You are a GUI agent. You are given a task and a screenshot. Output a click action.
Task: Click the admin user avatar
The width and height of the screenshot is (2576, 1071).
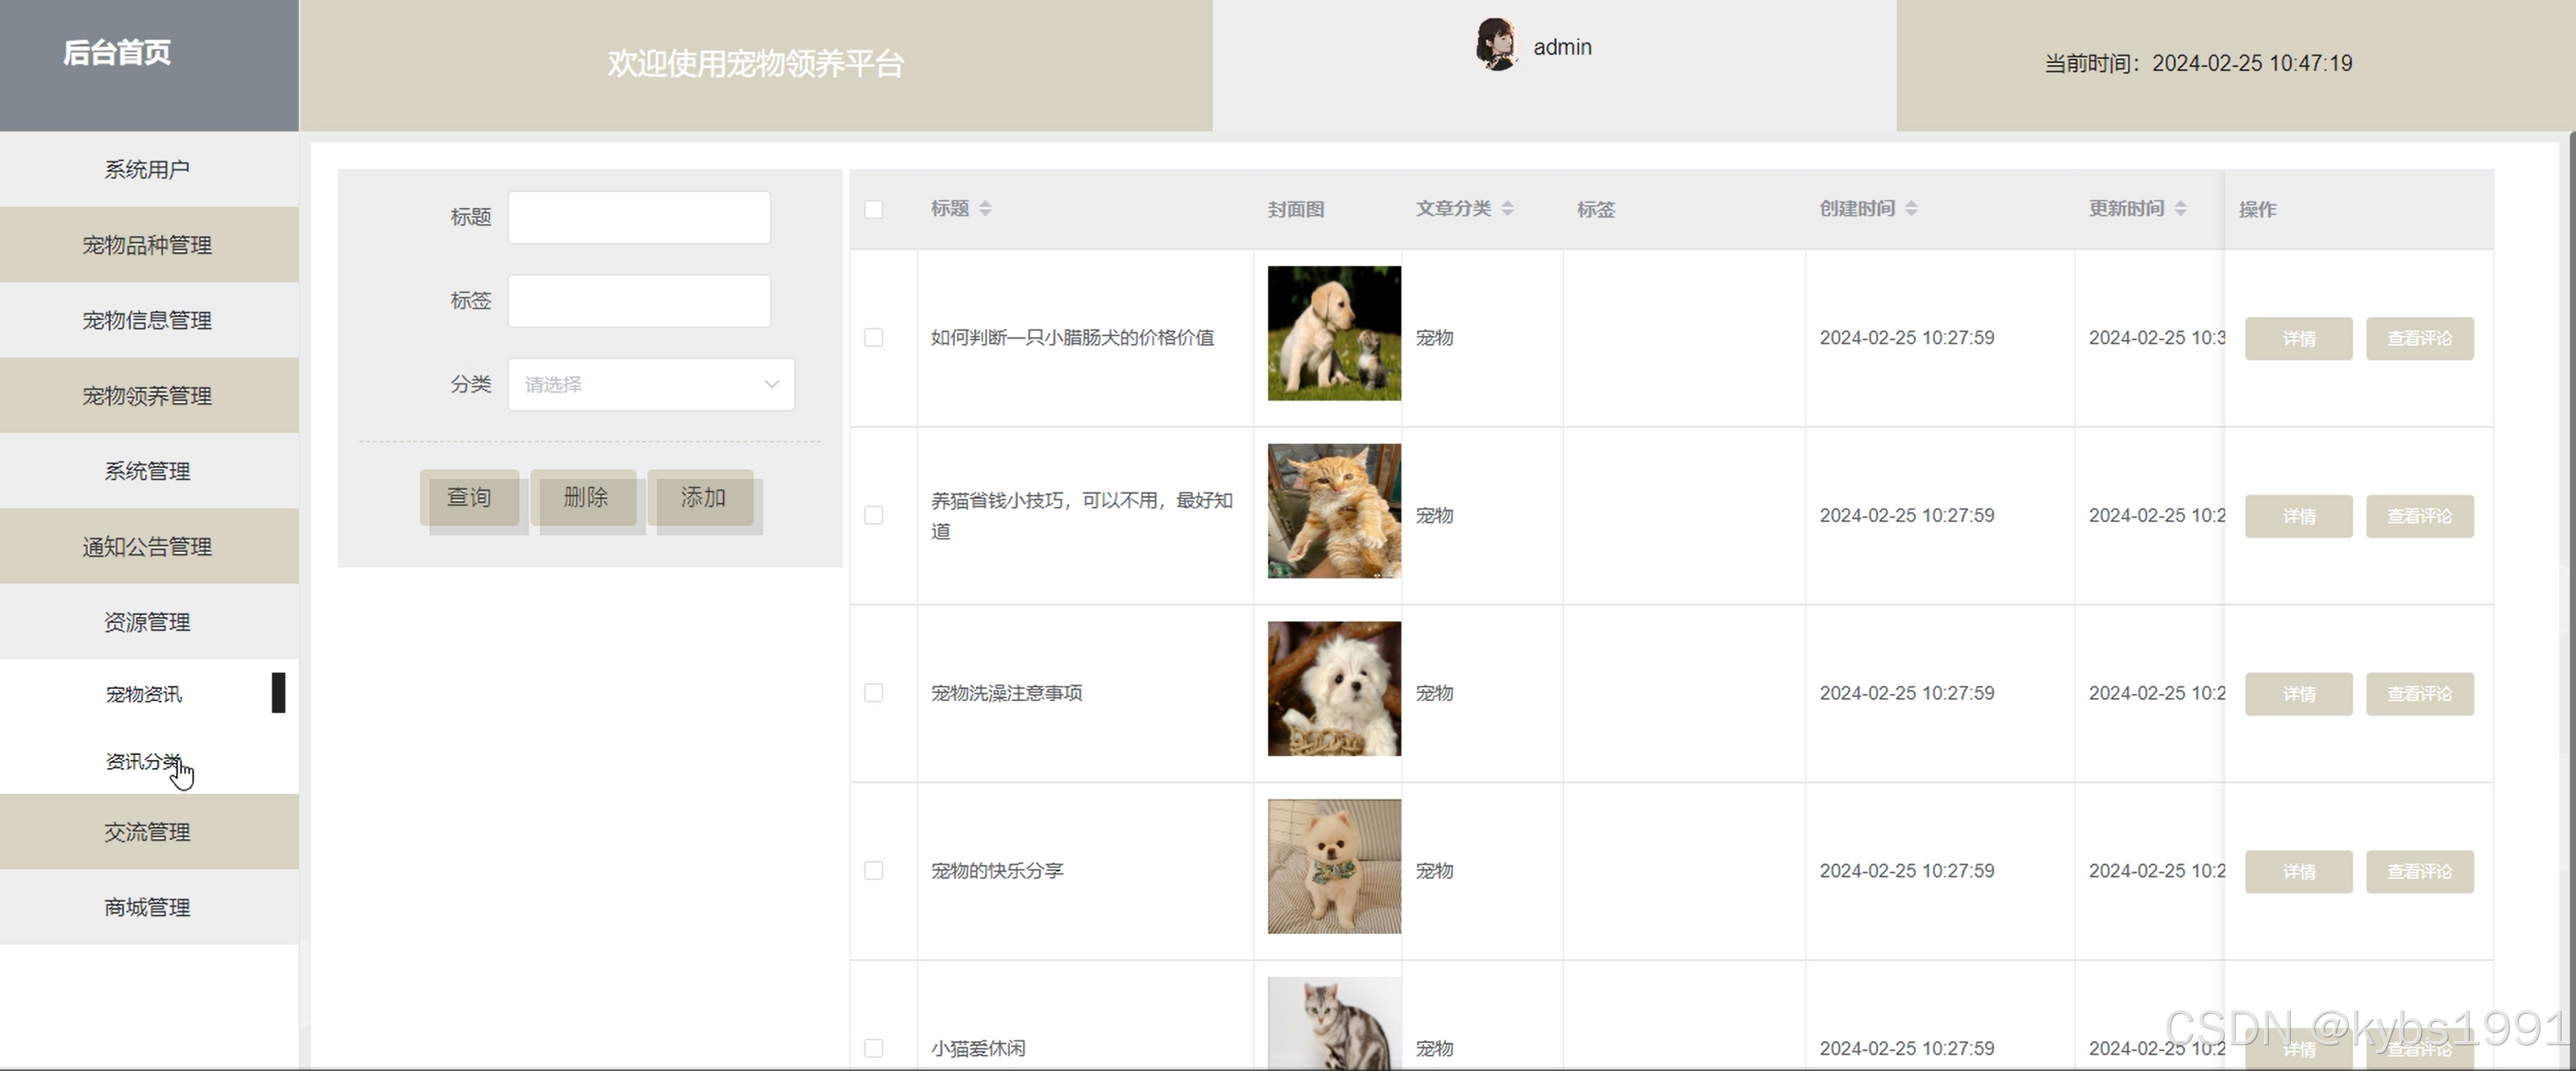1497,45
